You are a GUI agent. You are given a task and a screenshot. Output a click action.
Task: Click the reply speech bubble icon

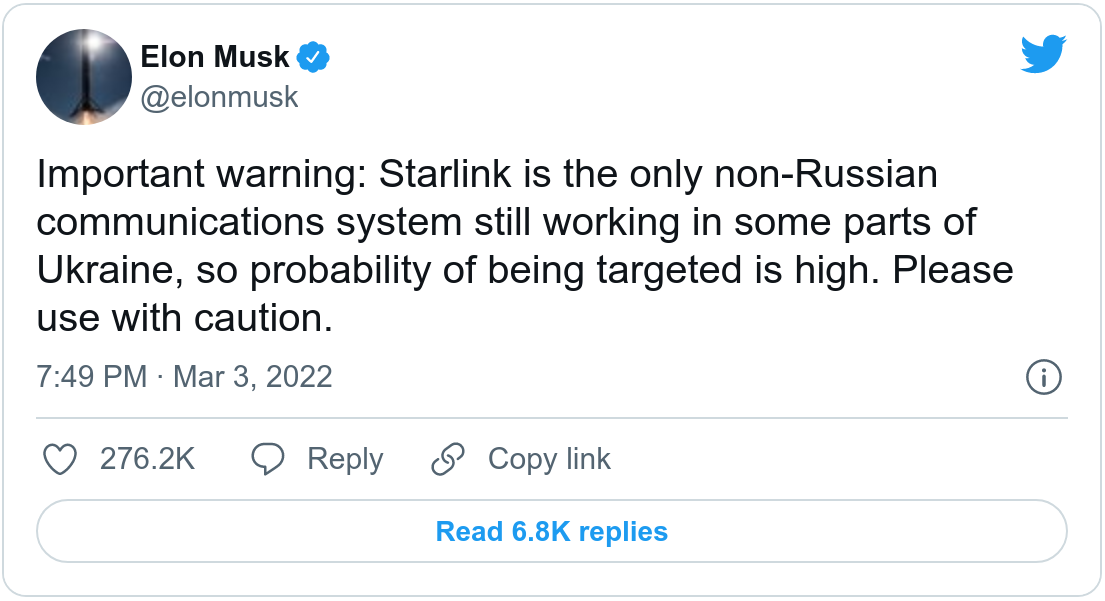coord(268,459)
